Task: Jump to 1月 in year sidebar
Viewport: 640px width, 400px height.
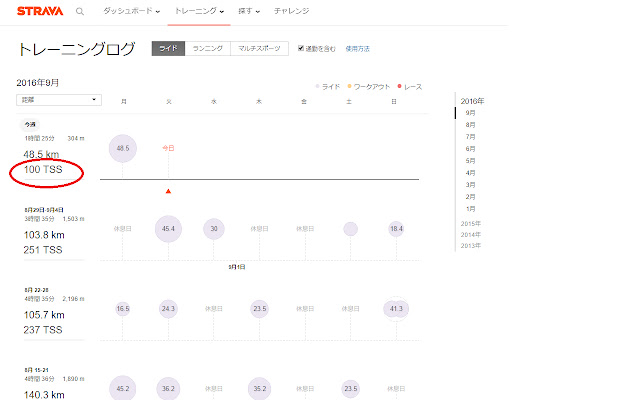Action: tap(470, 209)
